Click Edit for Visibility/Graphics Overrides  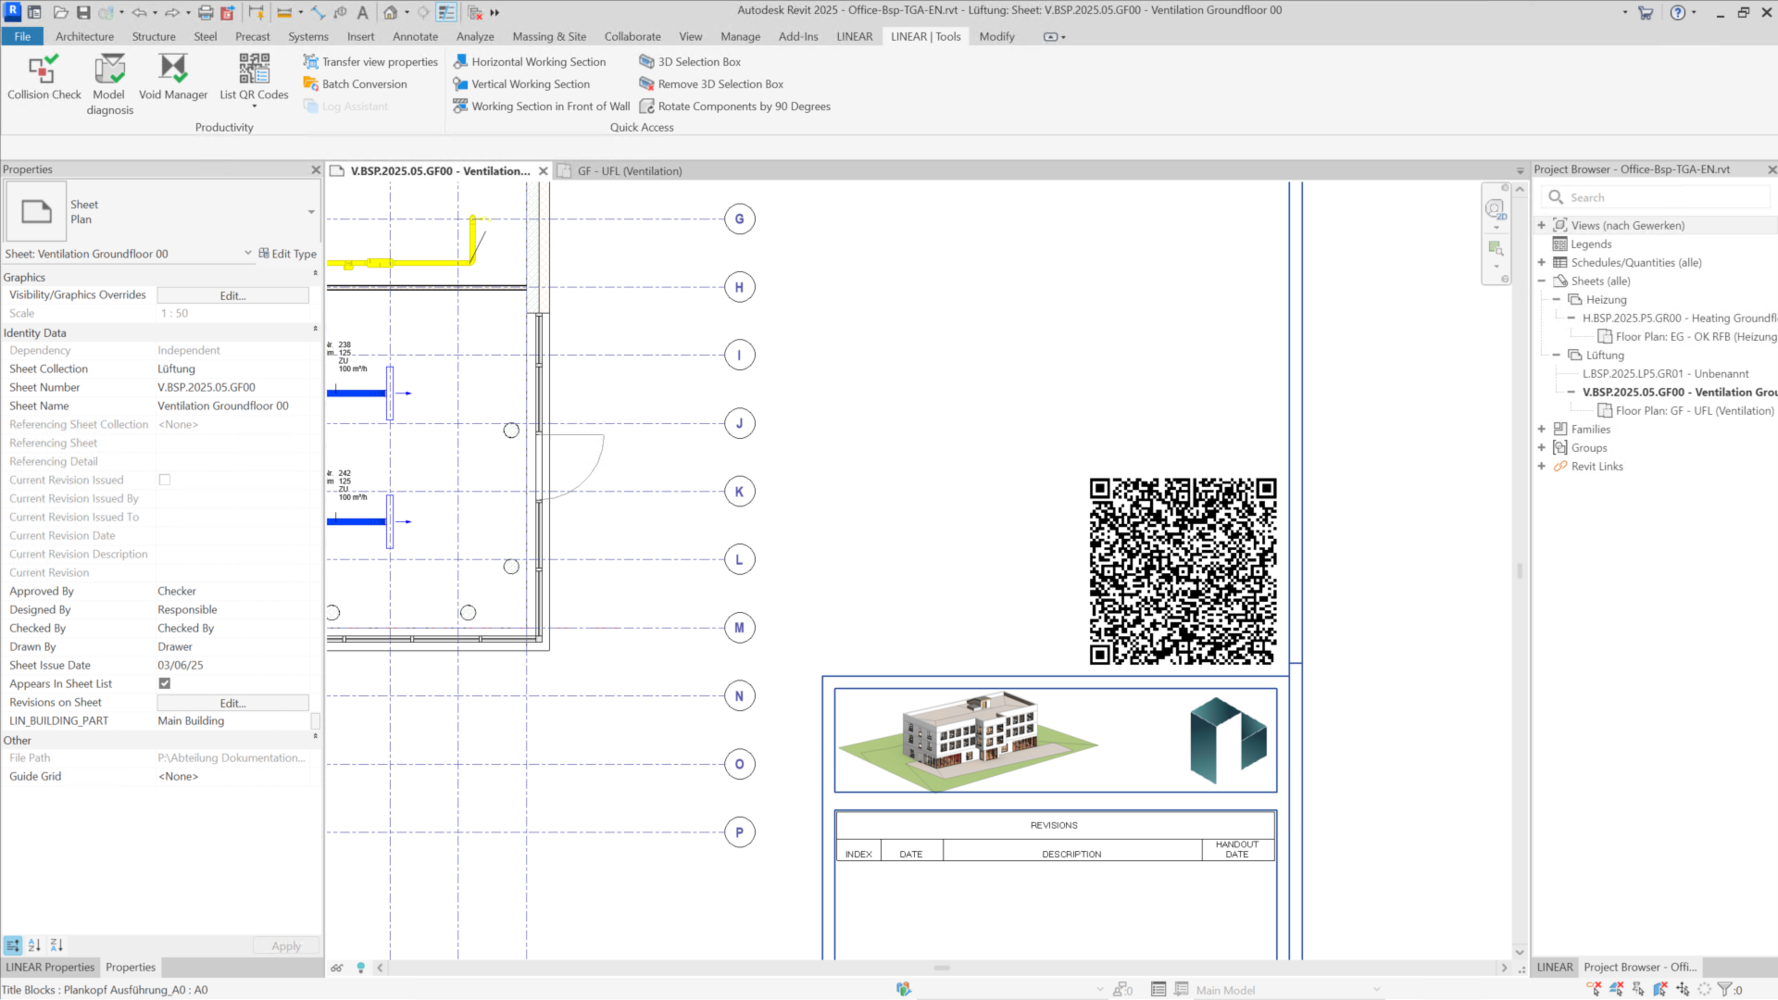click(233, 295)
